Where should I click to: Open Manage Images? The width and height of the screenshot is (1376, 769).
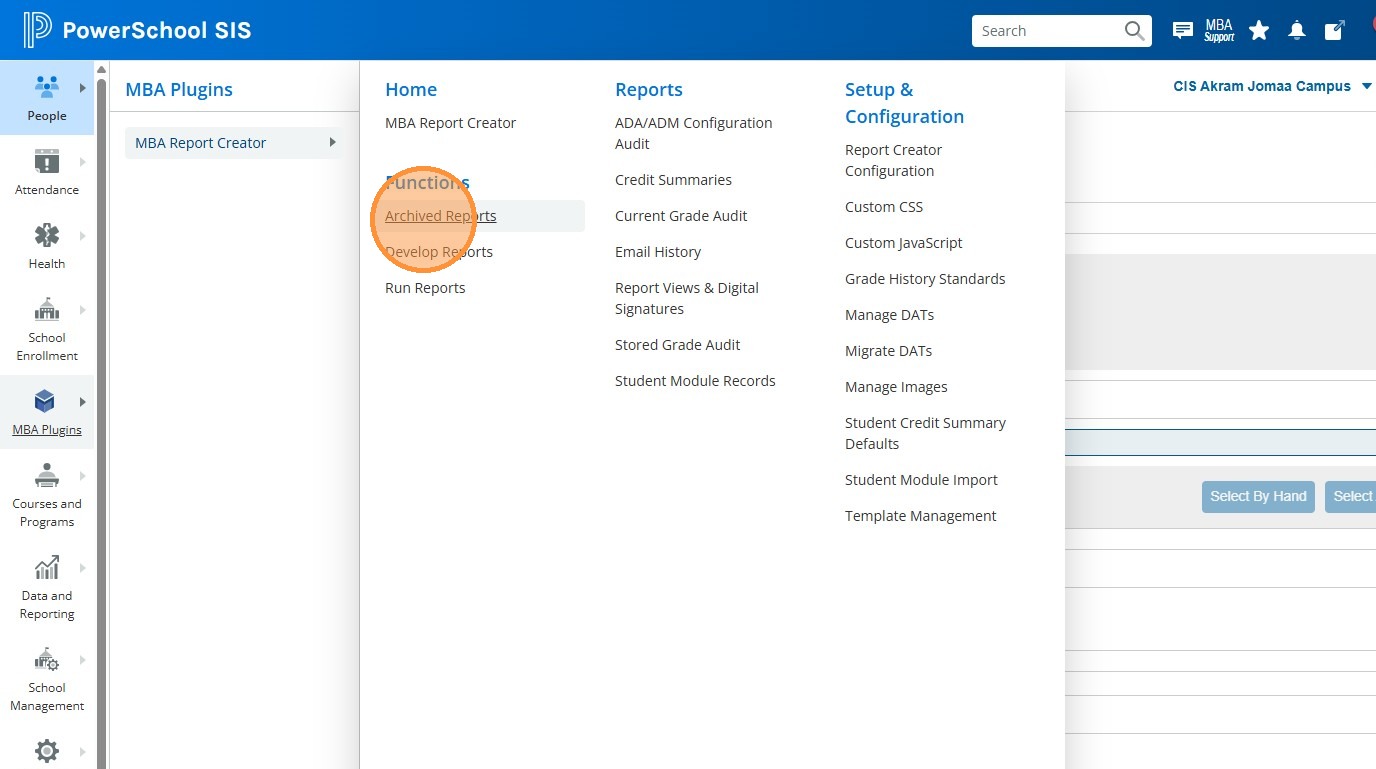[x=896, y=387]
